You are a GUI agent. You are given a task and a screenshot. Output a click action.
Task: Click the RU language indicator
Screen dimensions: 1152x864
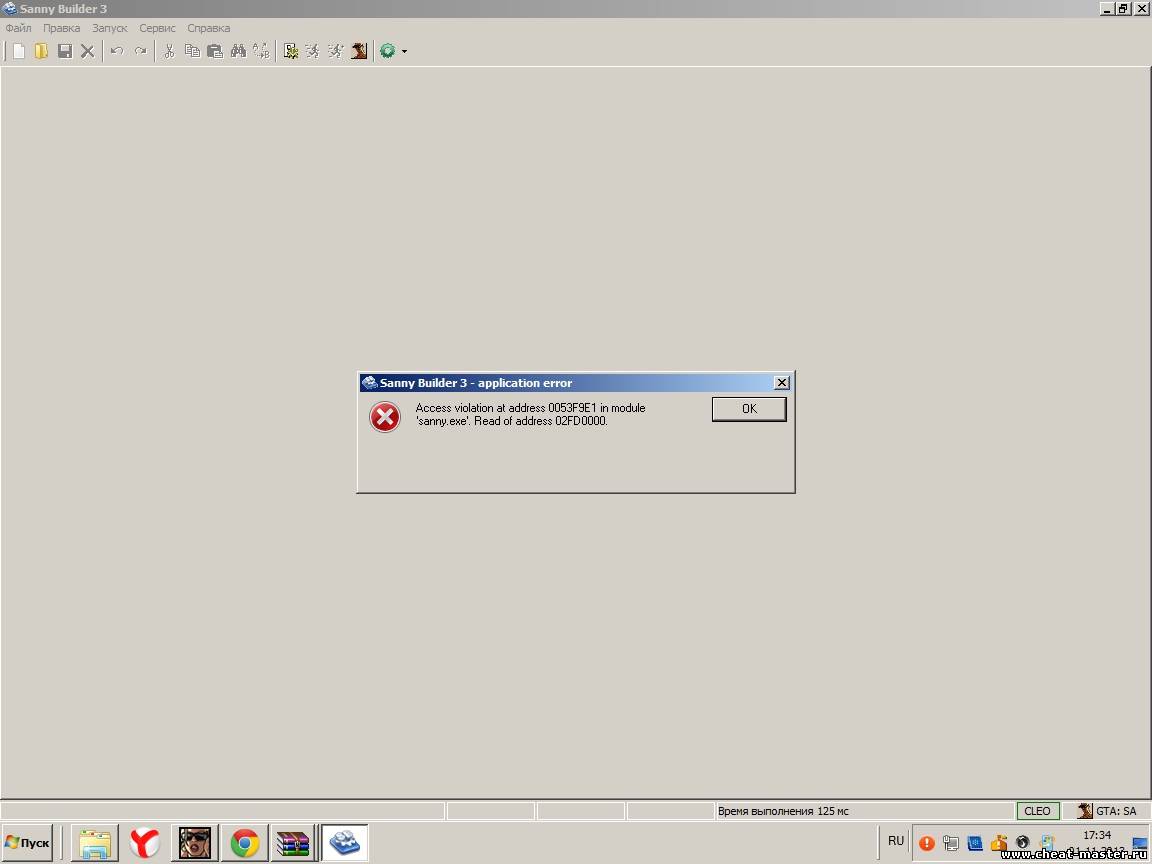(896, 840)
